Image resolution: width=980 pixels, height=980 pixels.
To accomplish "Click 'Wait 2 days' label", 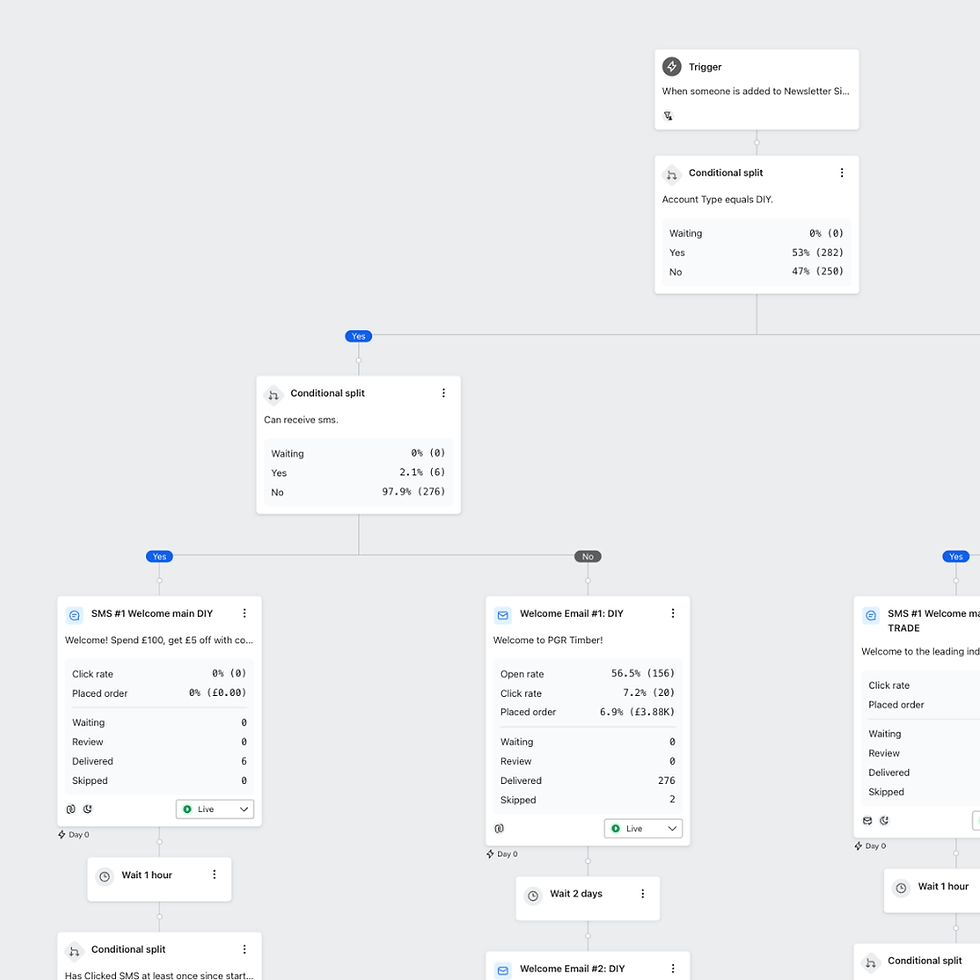I will pyautogui.click(x=576, y=894).
